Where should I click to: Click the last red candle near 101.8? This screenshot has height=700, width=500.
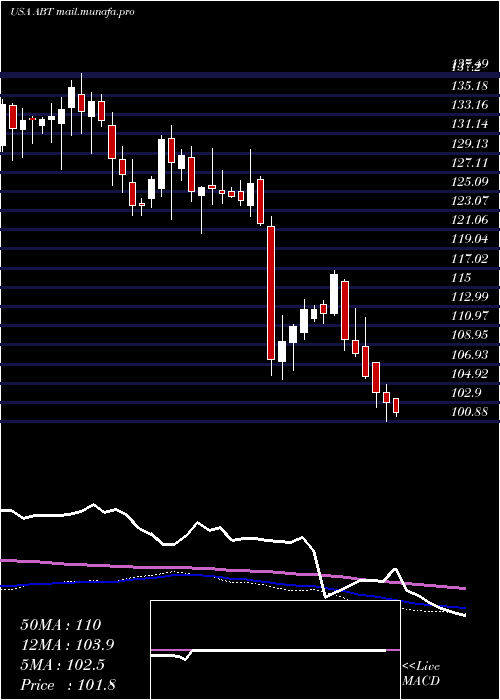tap(396, 406)
